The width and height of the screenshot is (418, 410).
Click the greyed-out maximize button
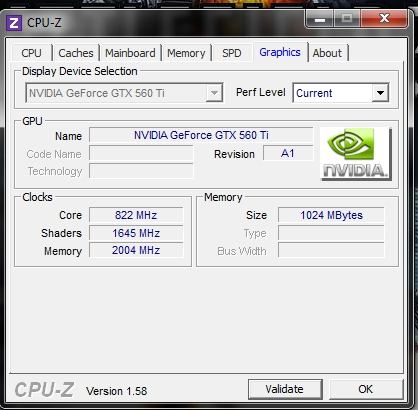tap(347, 19)
